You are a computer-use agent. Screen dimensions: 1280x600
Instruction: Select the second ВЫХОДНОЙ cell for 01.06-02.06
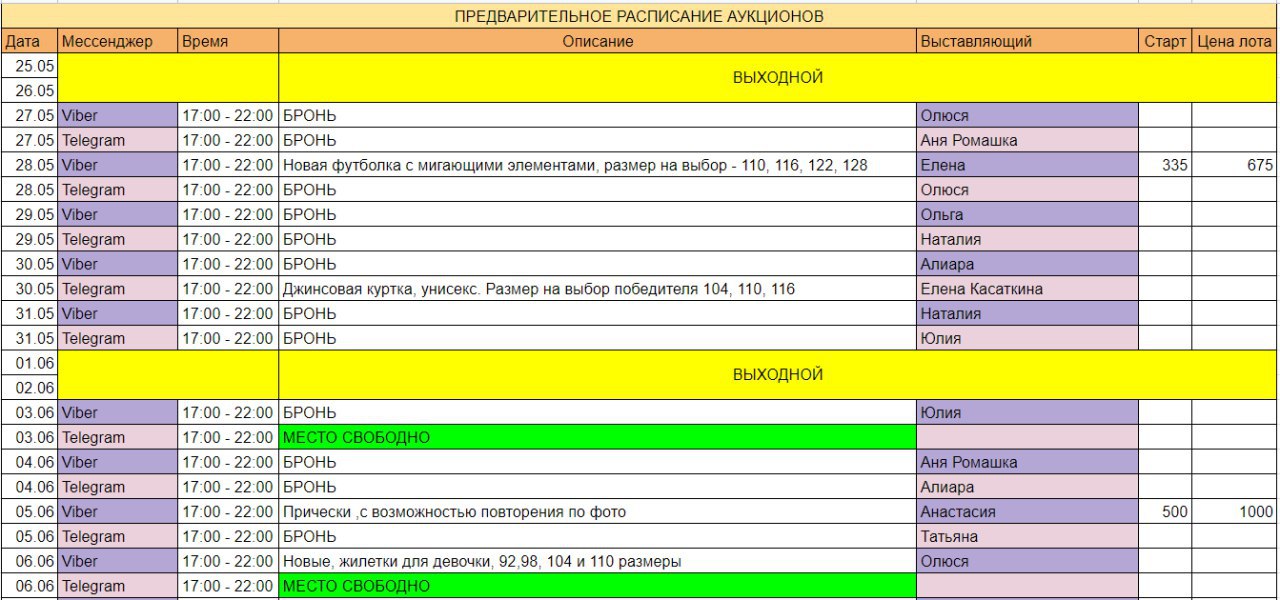778,375
